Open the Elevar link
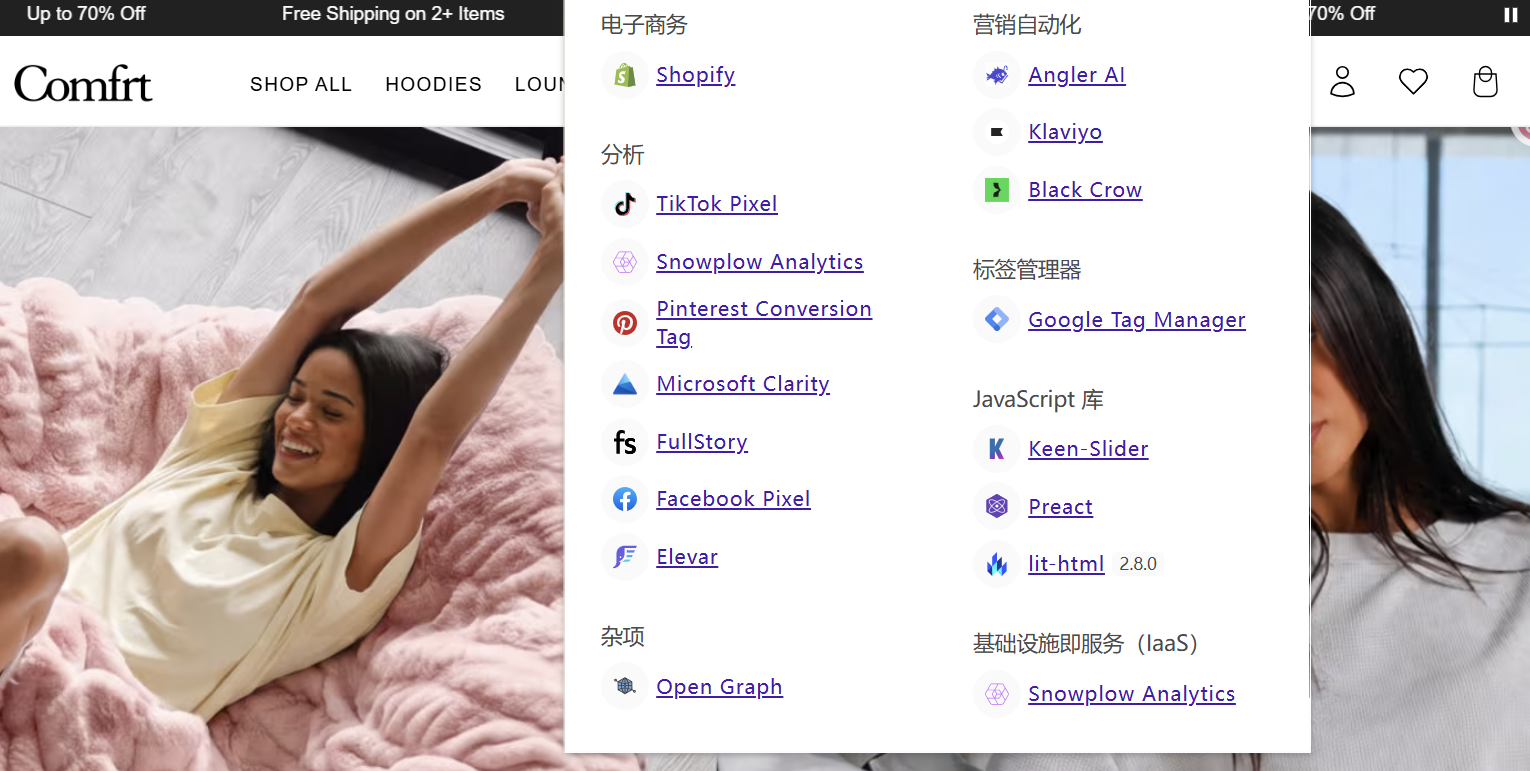Image resolution: width=1530 pixels, height=771 pixels. tap(686, 557)
